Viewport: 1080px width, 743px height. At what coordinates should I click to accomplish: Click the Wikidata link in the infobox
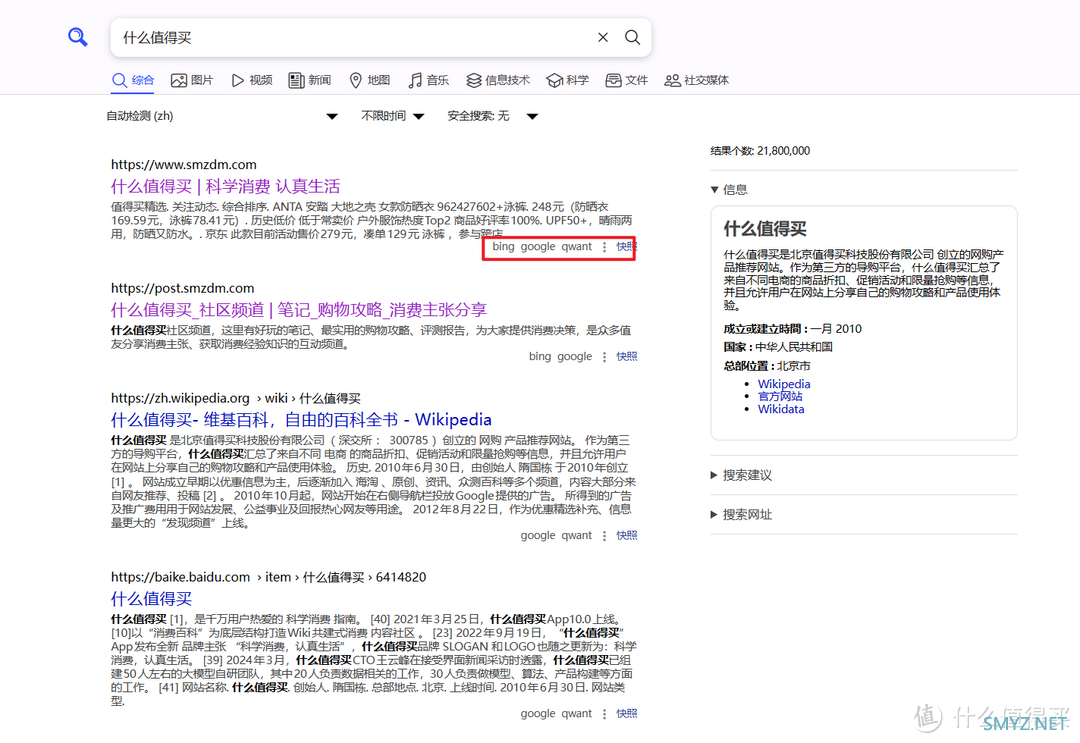point(781,409)
